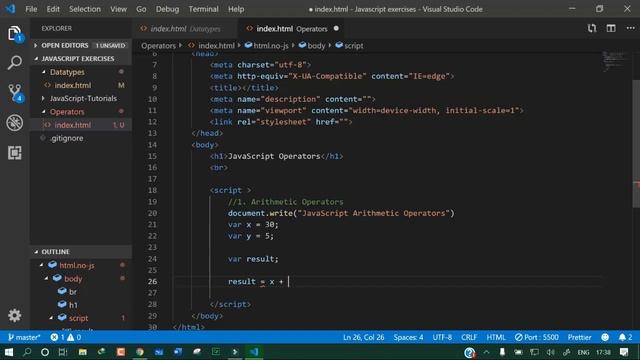Open File Explorer from the taskbar

pyautogui.click(x=82, y=352)
